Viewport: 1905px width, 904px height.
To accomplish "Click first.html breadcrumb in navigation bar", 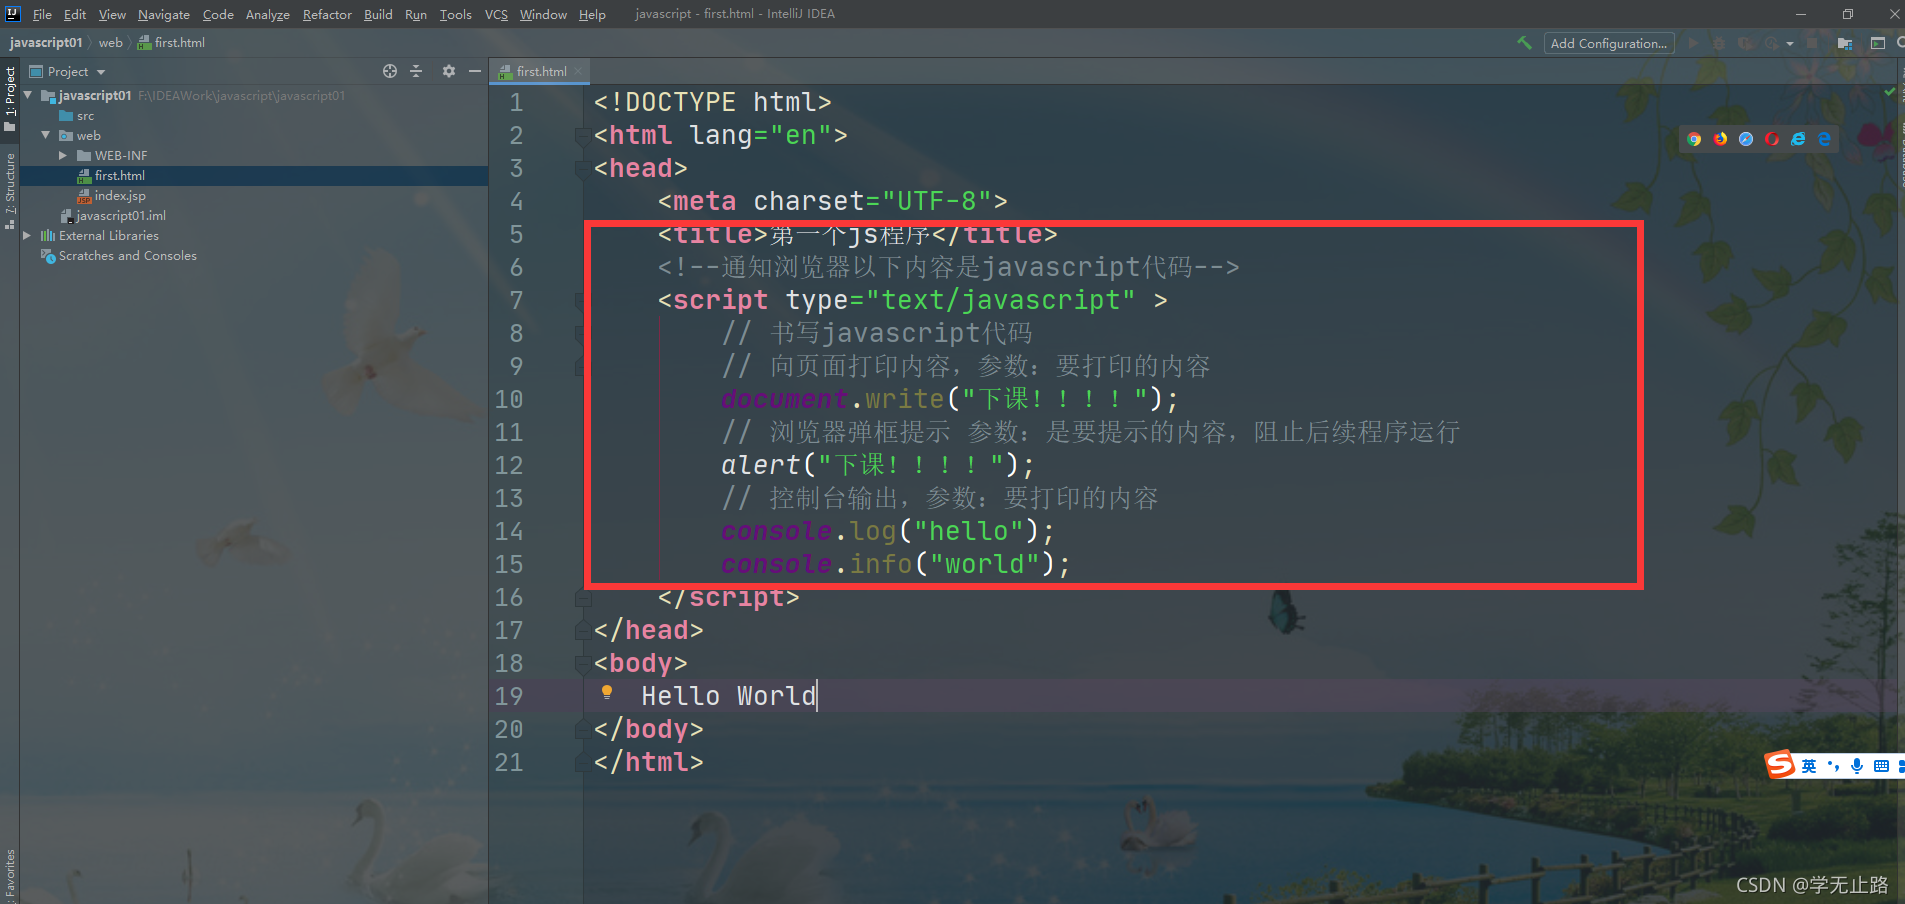I will pos(172,43).
